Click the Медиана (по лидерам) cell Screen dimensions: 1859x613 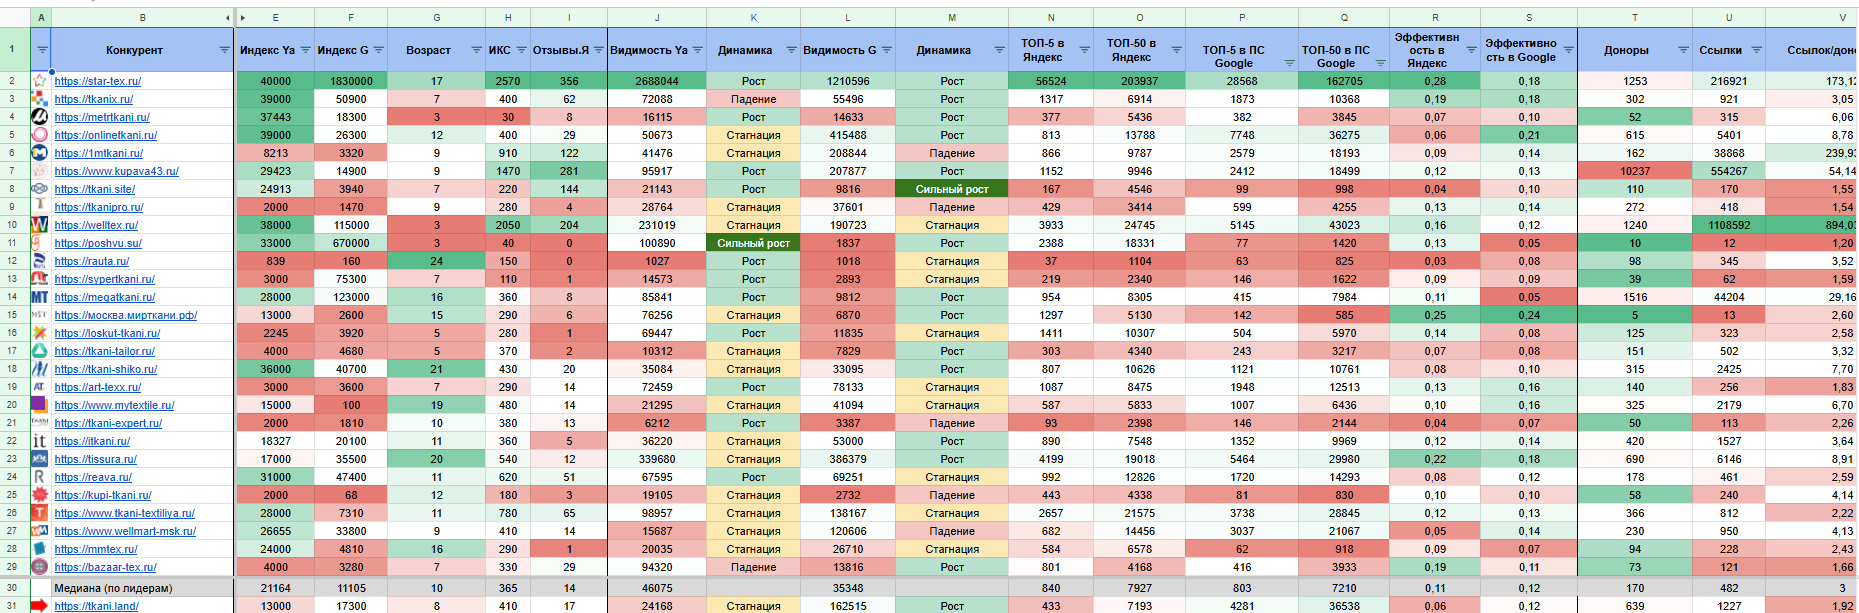(x=113, y=588)
